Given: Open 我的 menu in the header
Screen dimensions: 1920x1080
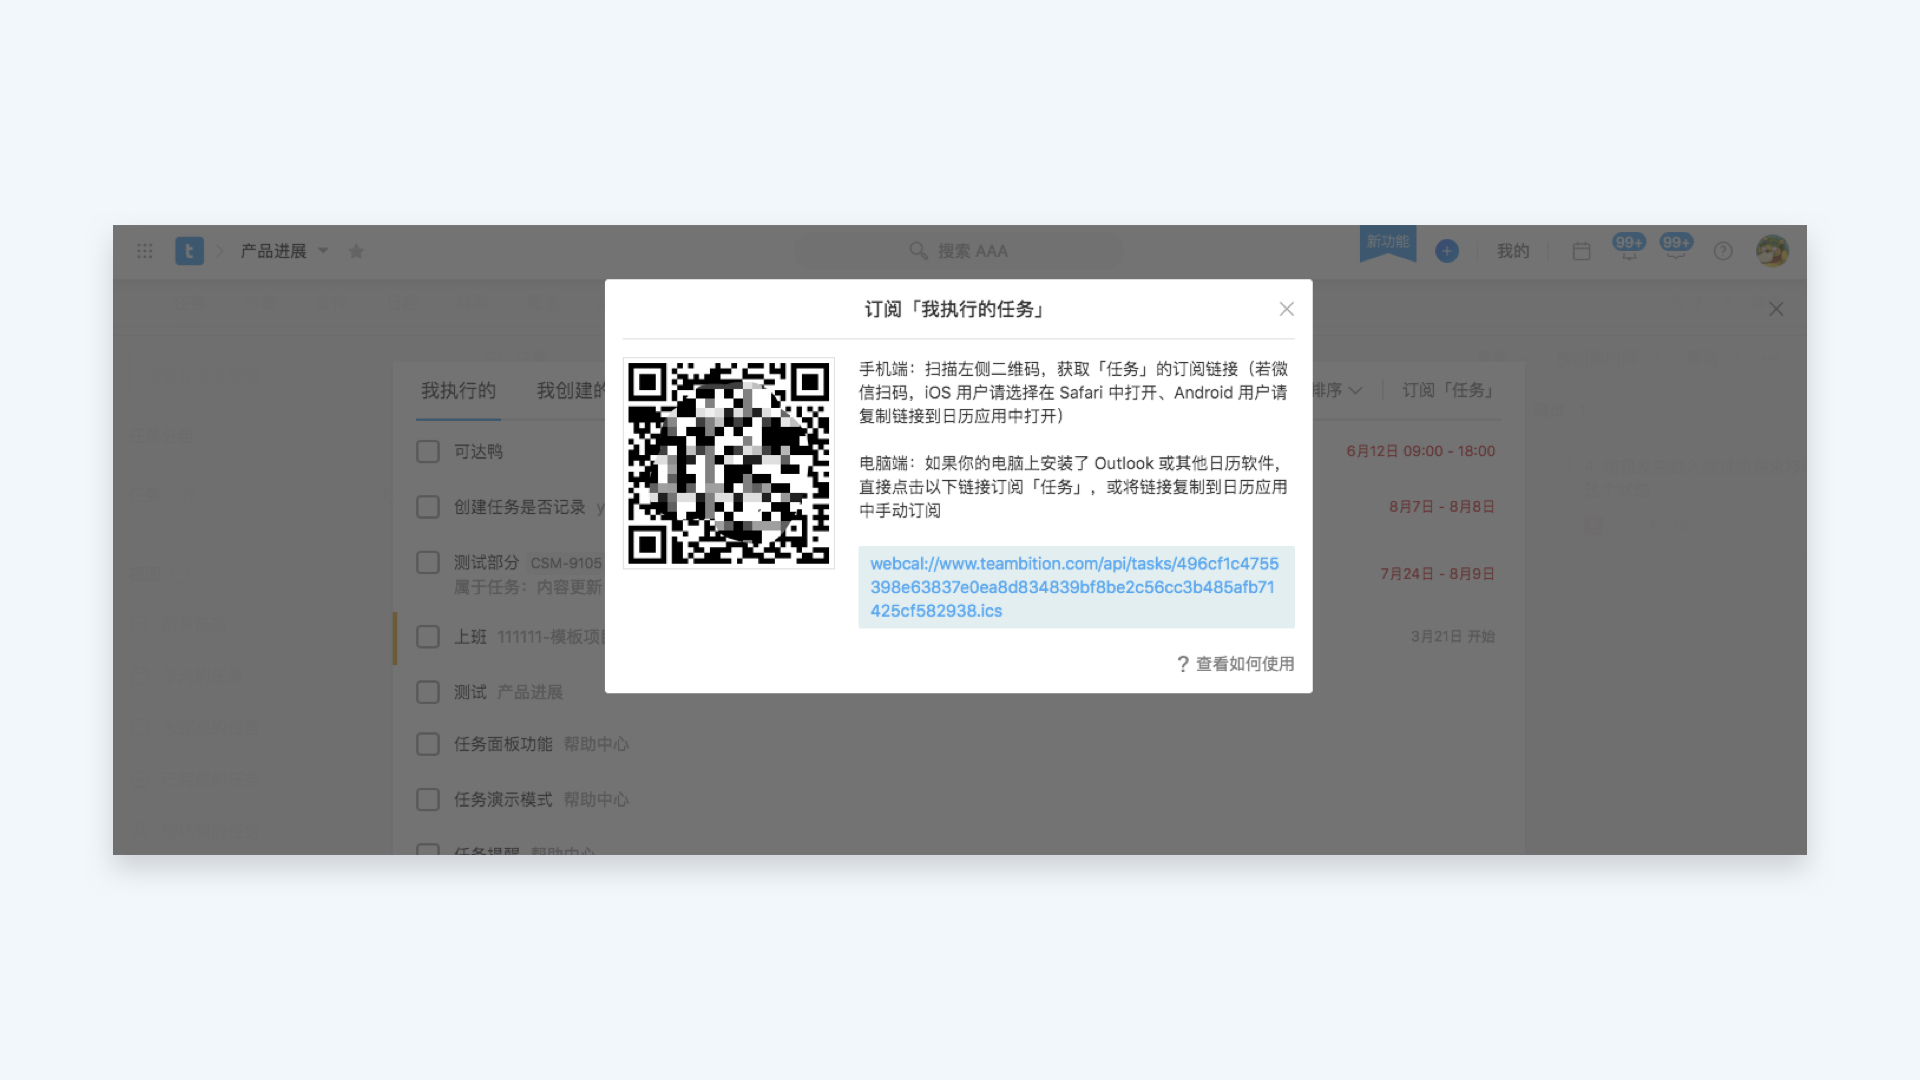Looking at the screenshot, I should [1513, 251].
